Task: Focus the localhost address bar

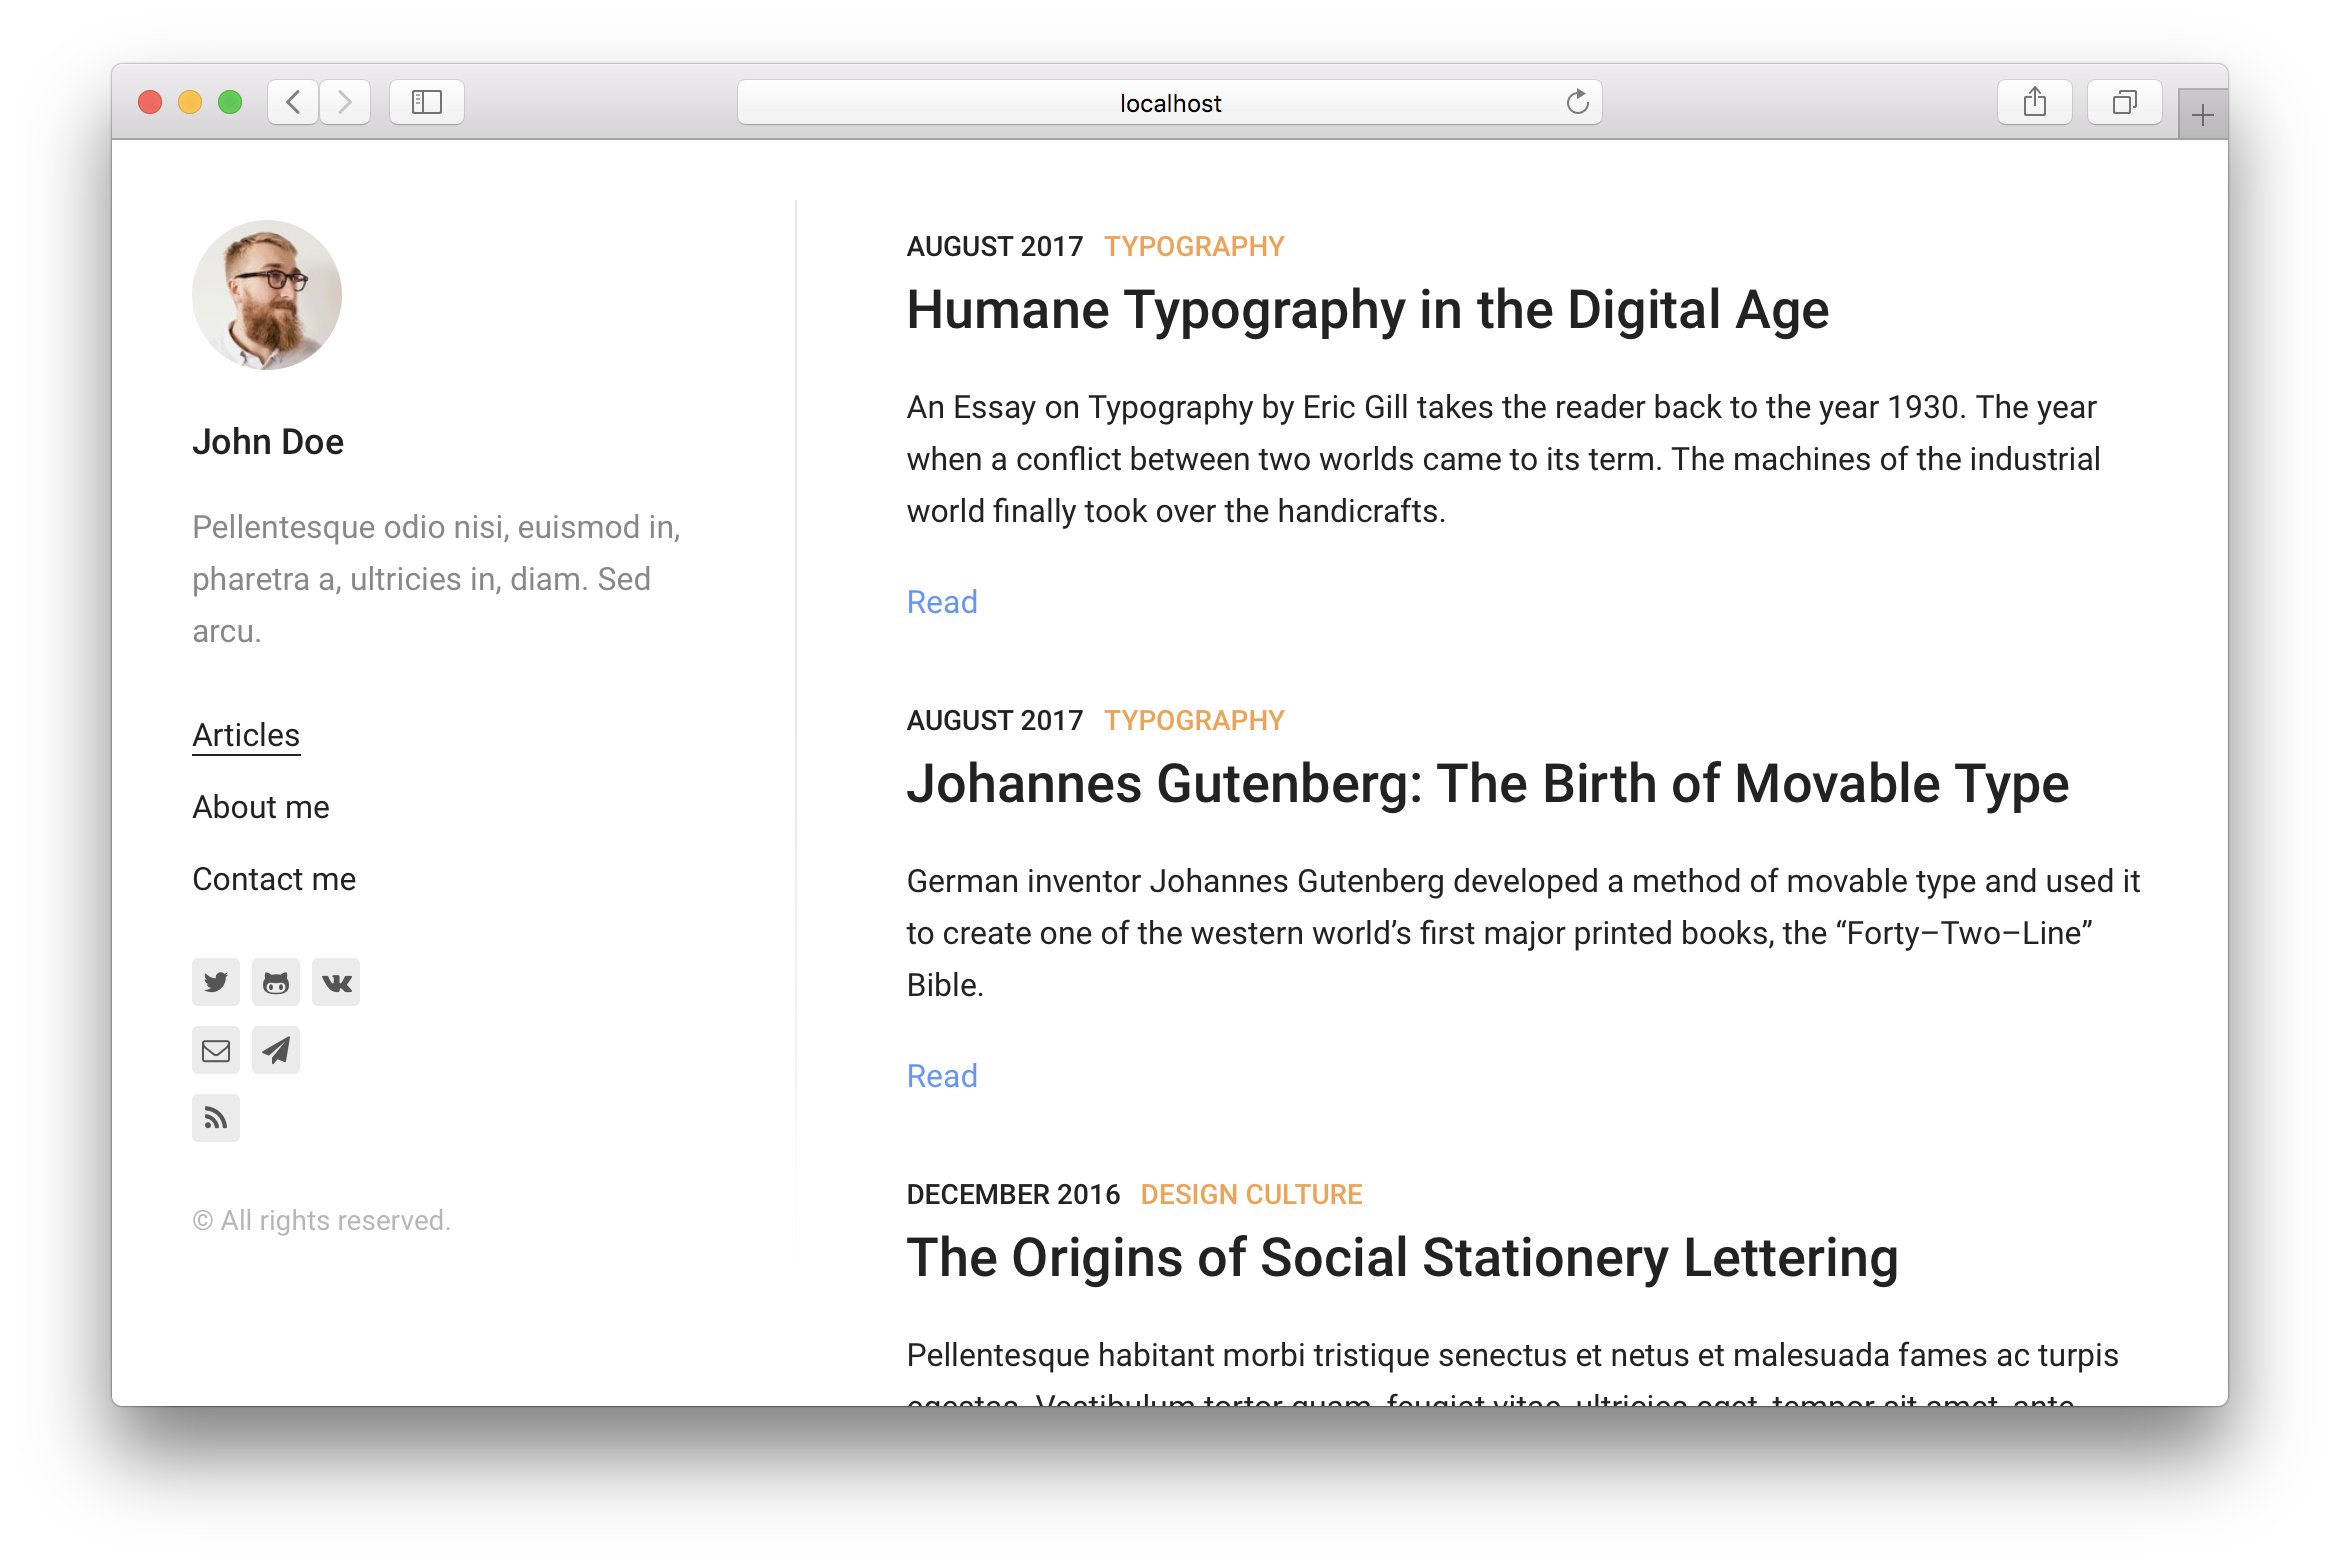Action: coord(1169,103)
